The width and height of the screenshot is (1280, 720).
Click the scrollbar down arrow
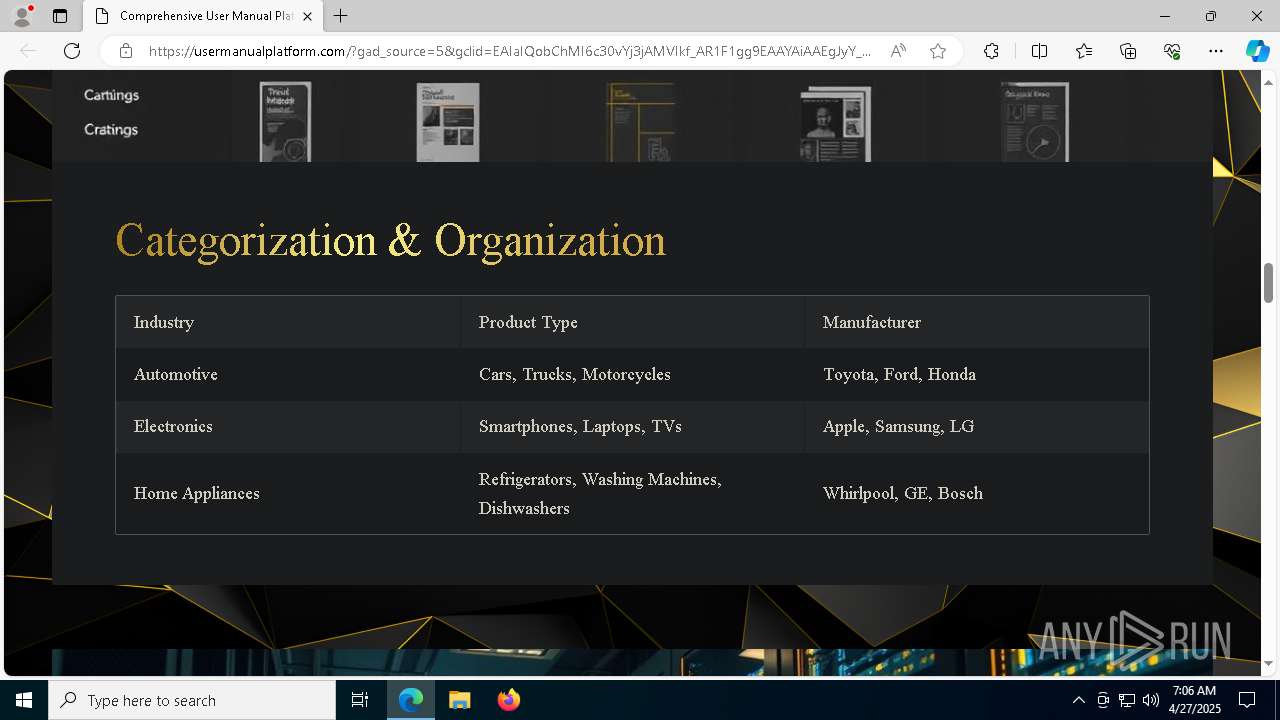pos(1269,663)
